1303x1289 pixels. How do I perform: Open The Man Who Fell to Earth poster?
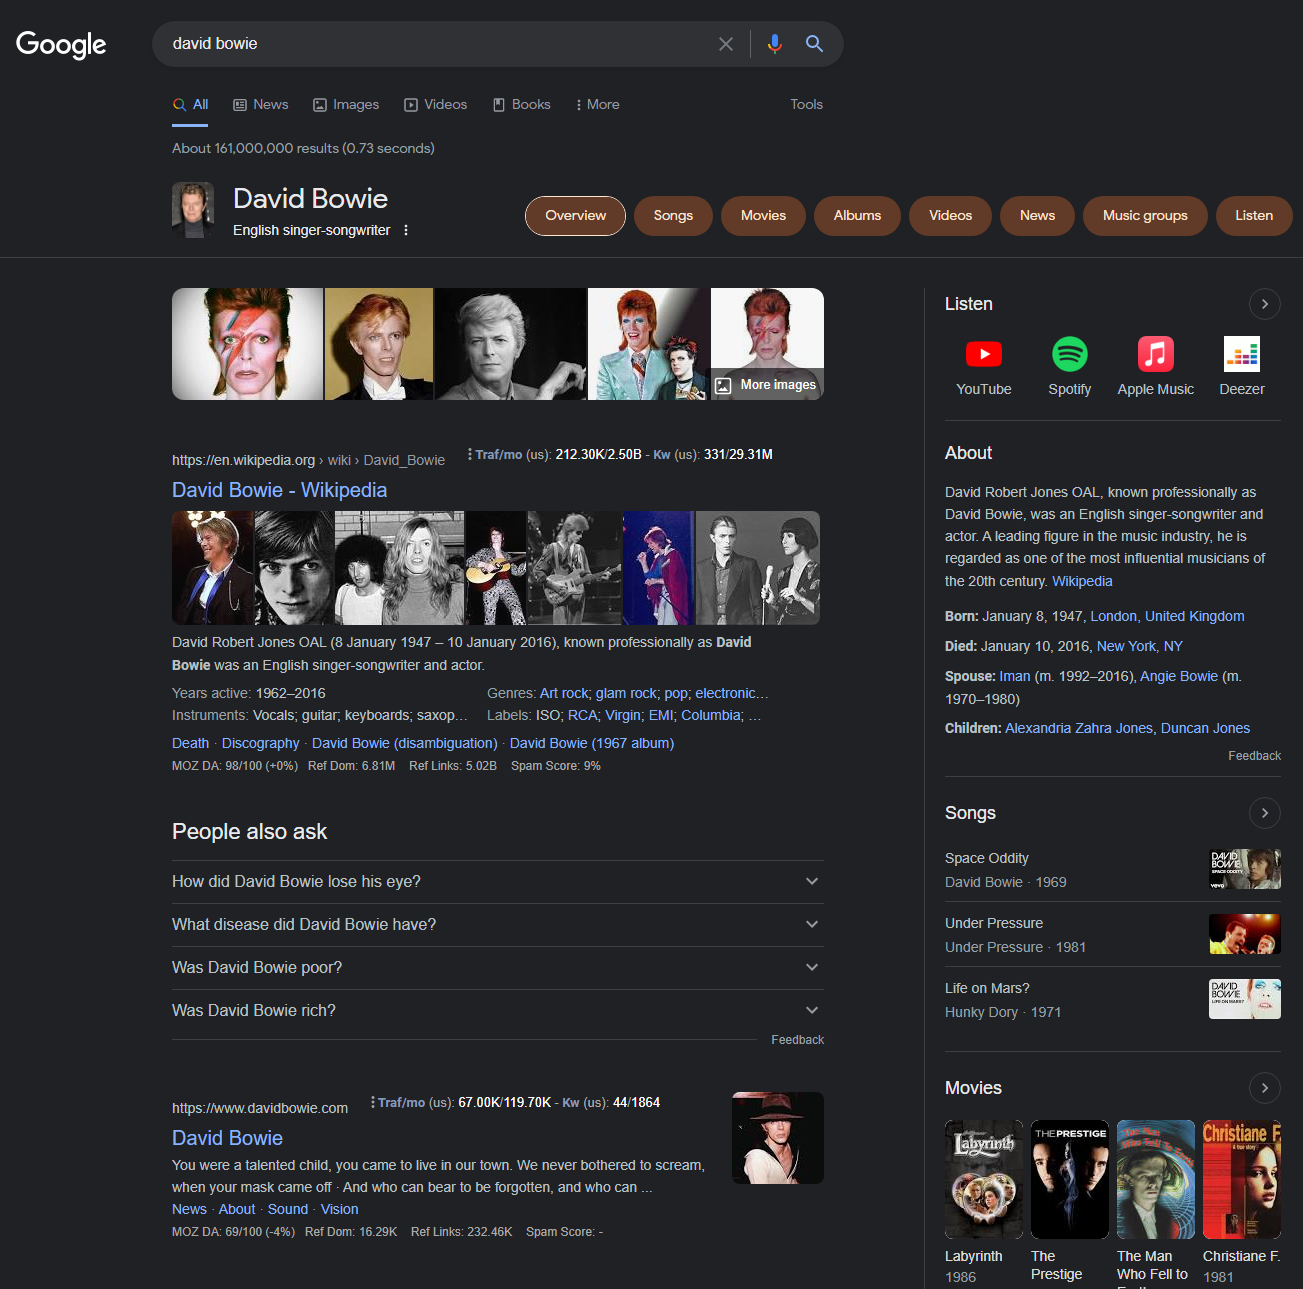pyautogui.click(x=1156, y=1180)
